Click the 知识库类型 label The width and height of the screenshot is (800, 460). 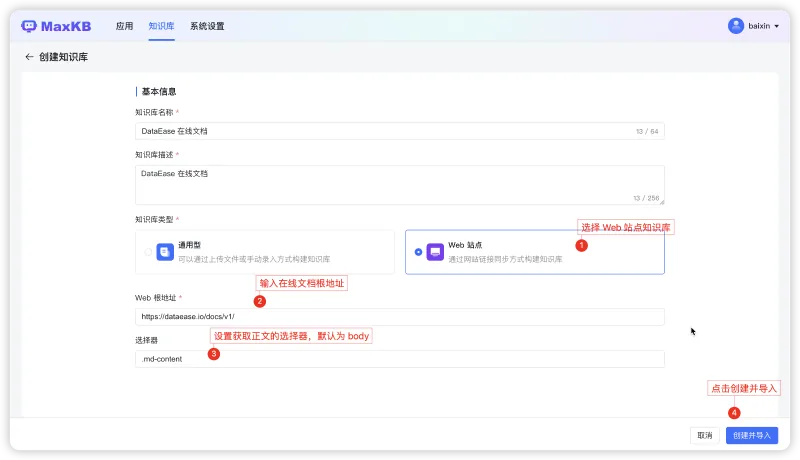(x=154, y=219)
